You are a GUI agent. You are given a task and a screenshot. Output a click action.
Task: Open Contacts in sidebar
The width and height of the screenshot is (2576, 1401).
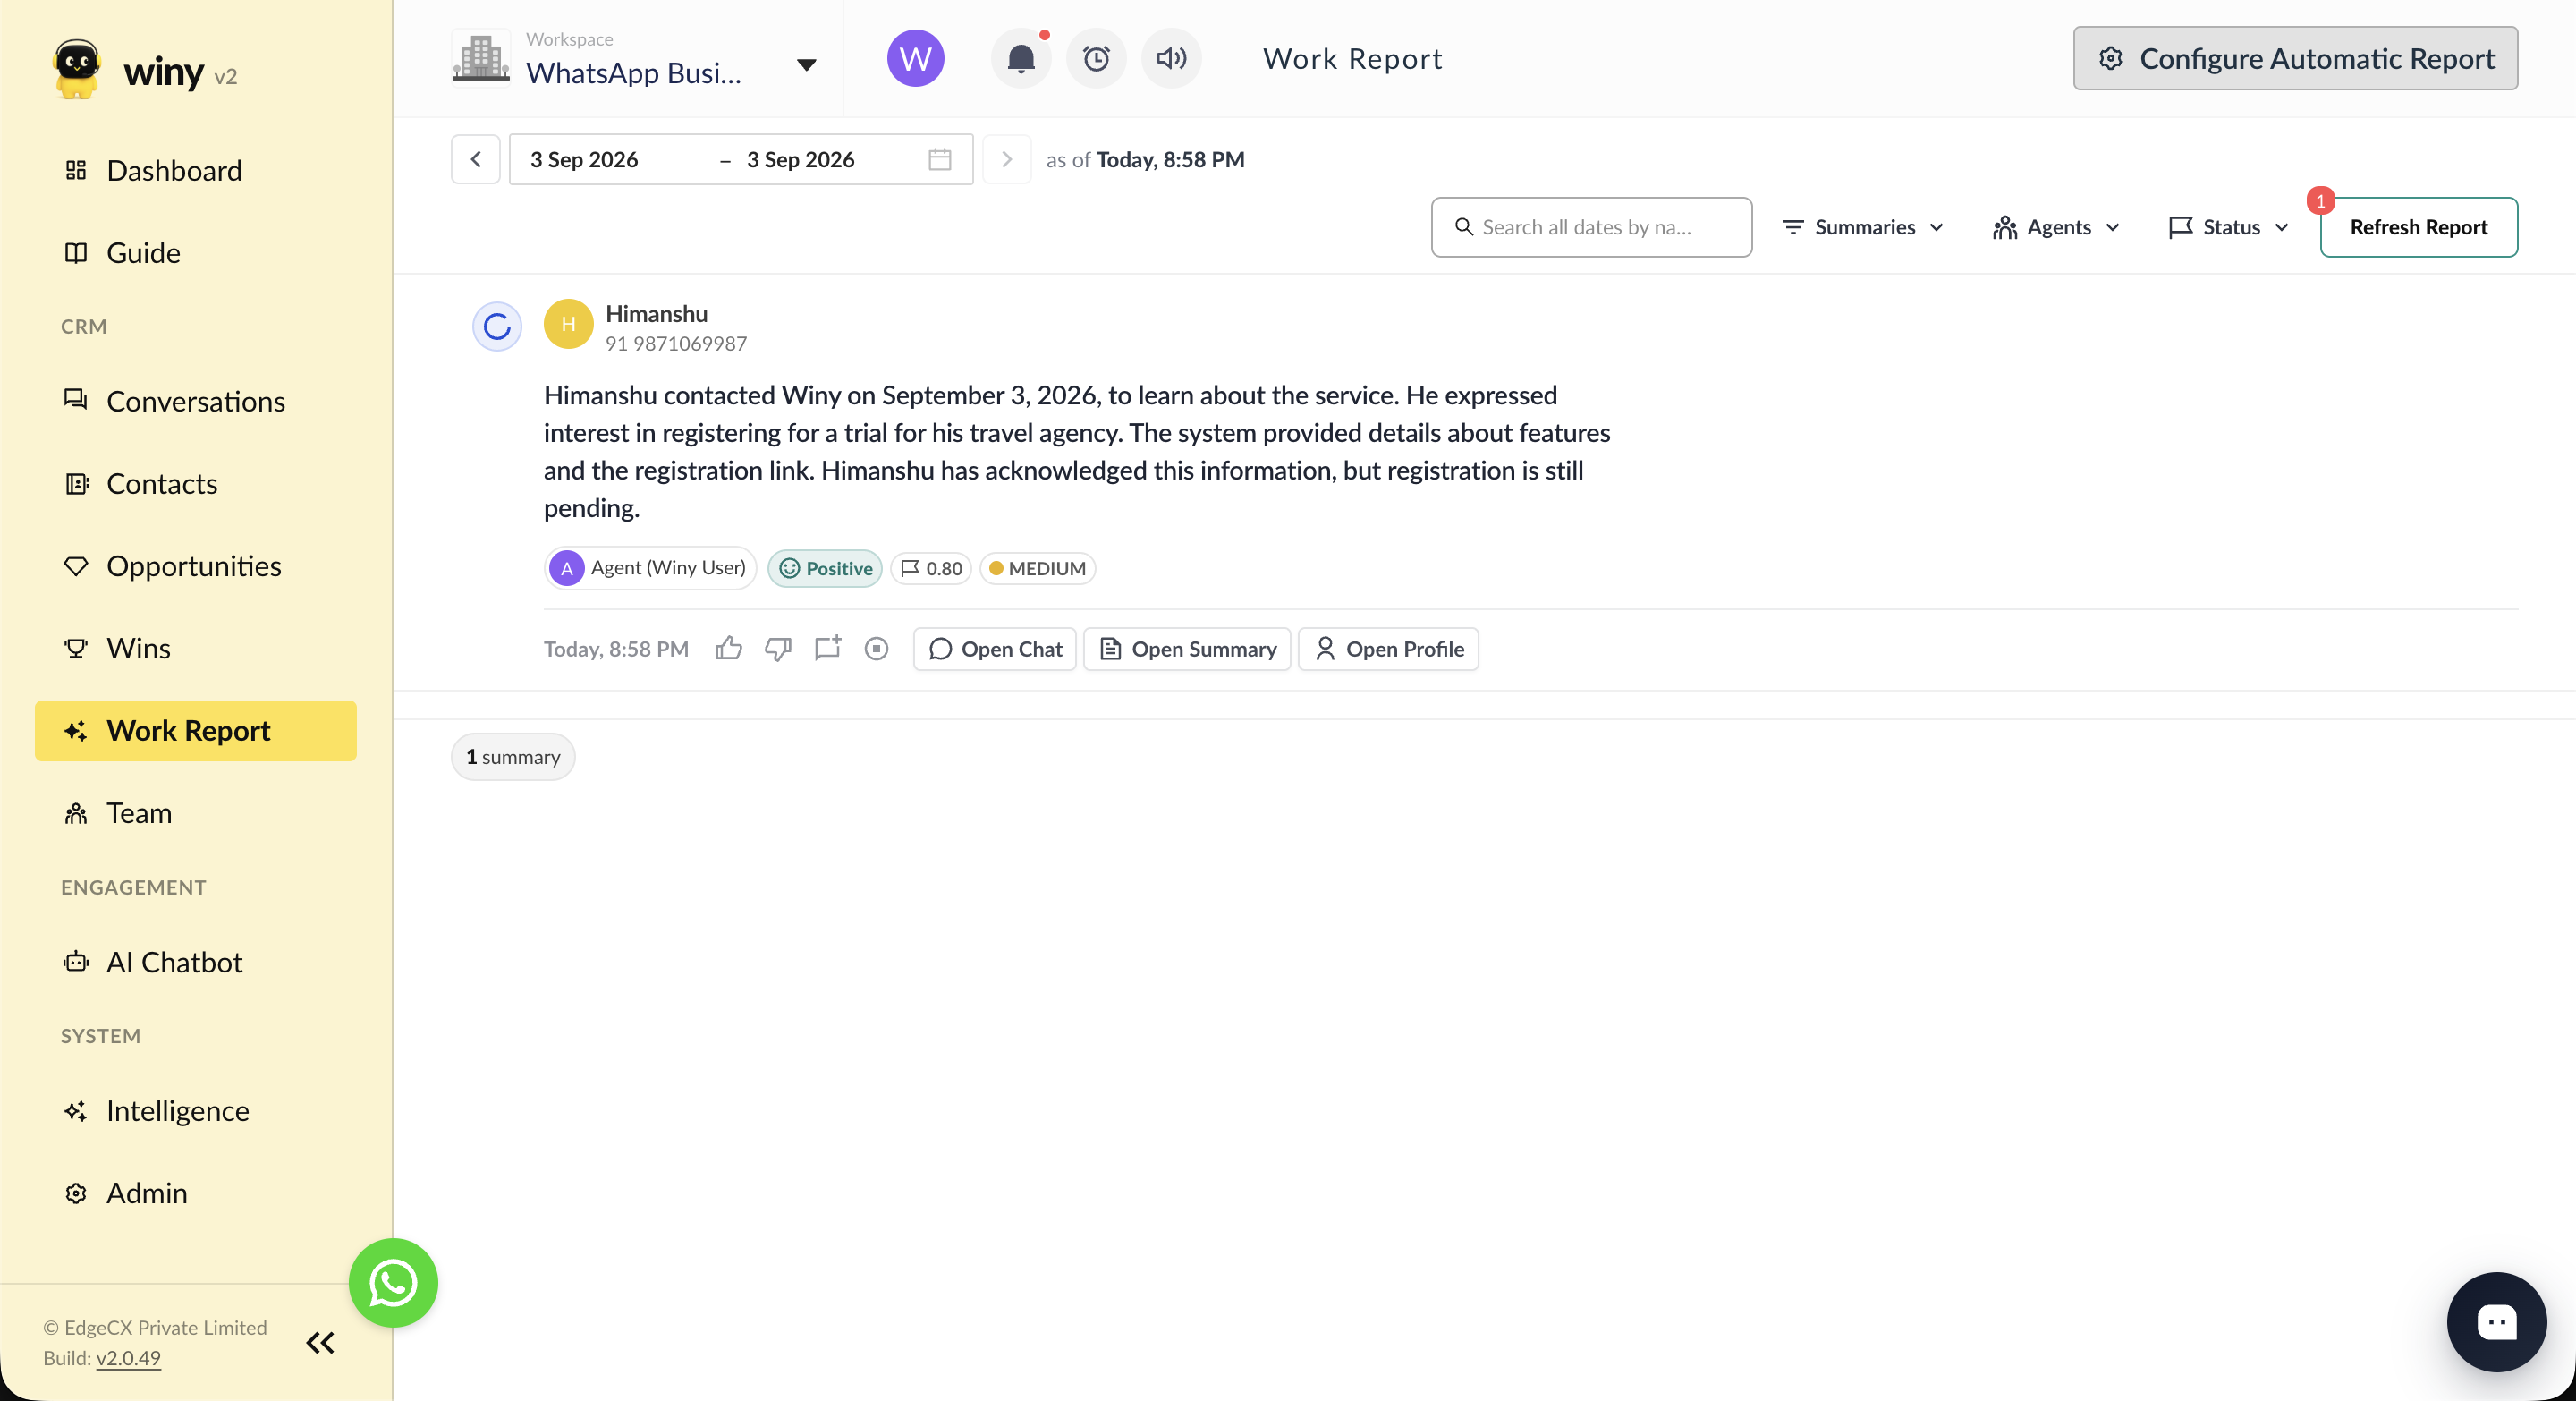196,483
